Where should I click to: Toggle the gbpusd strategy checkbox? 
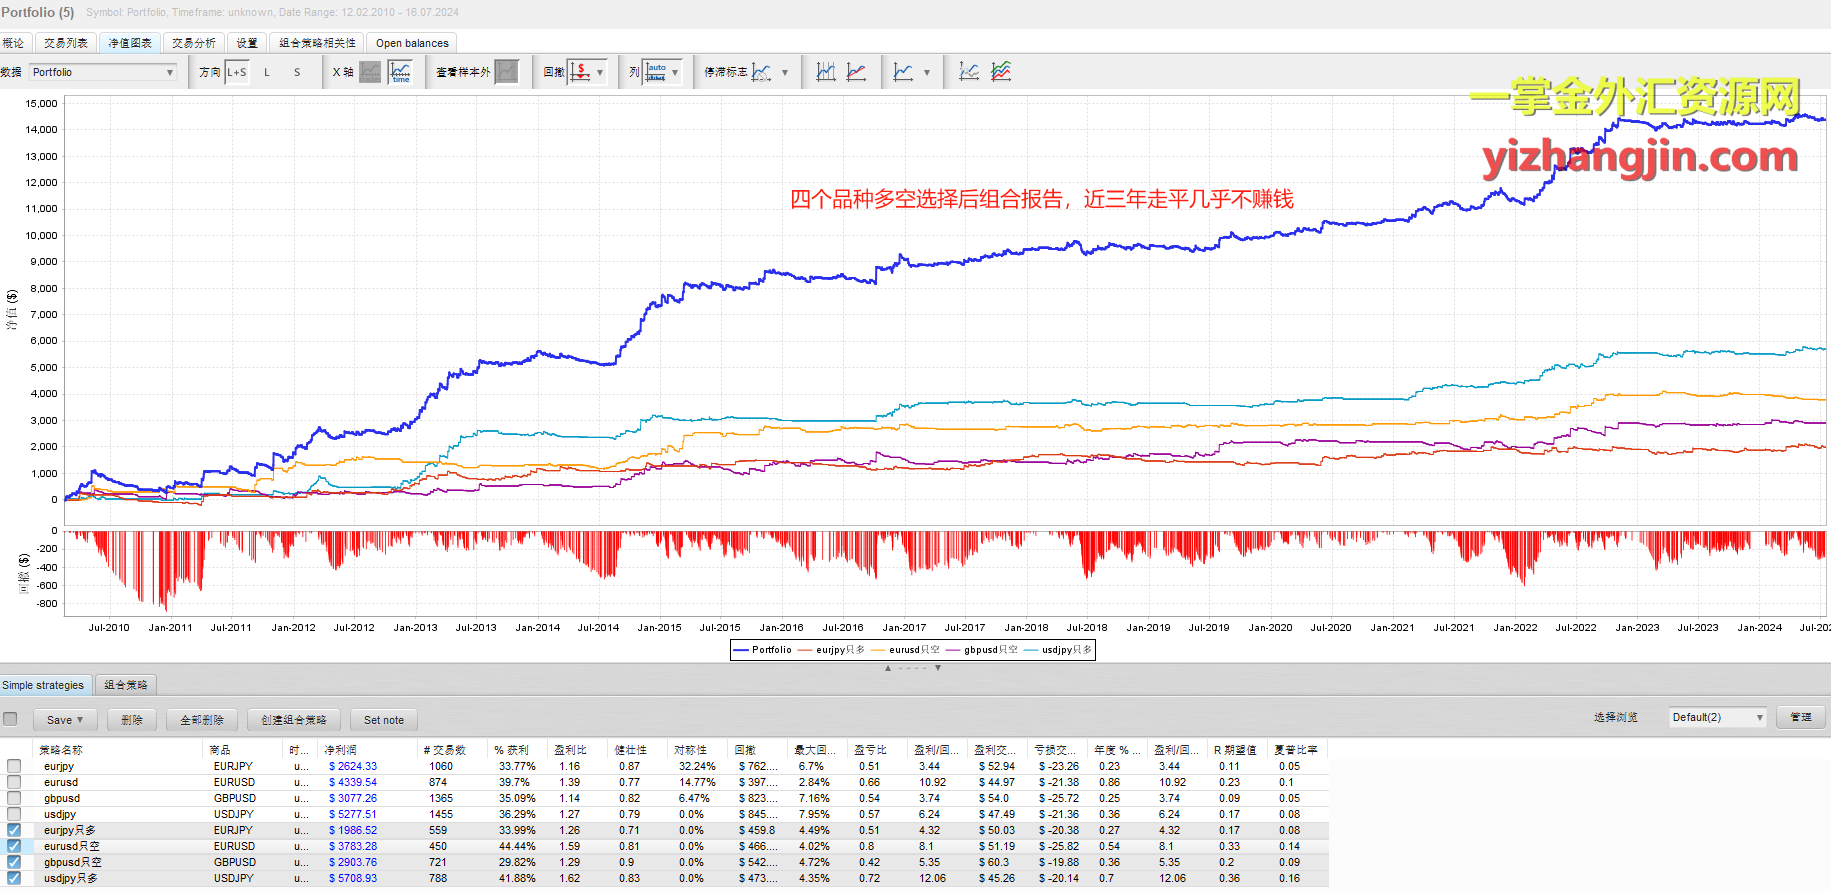(x=14, y=798)
